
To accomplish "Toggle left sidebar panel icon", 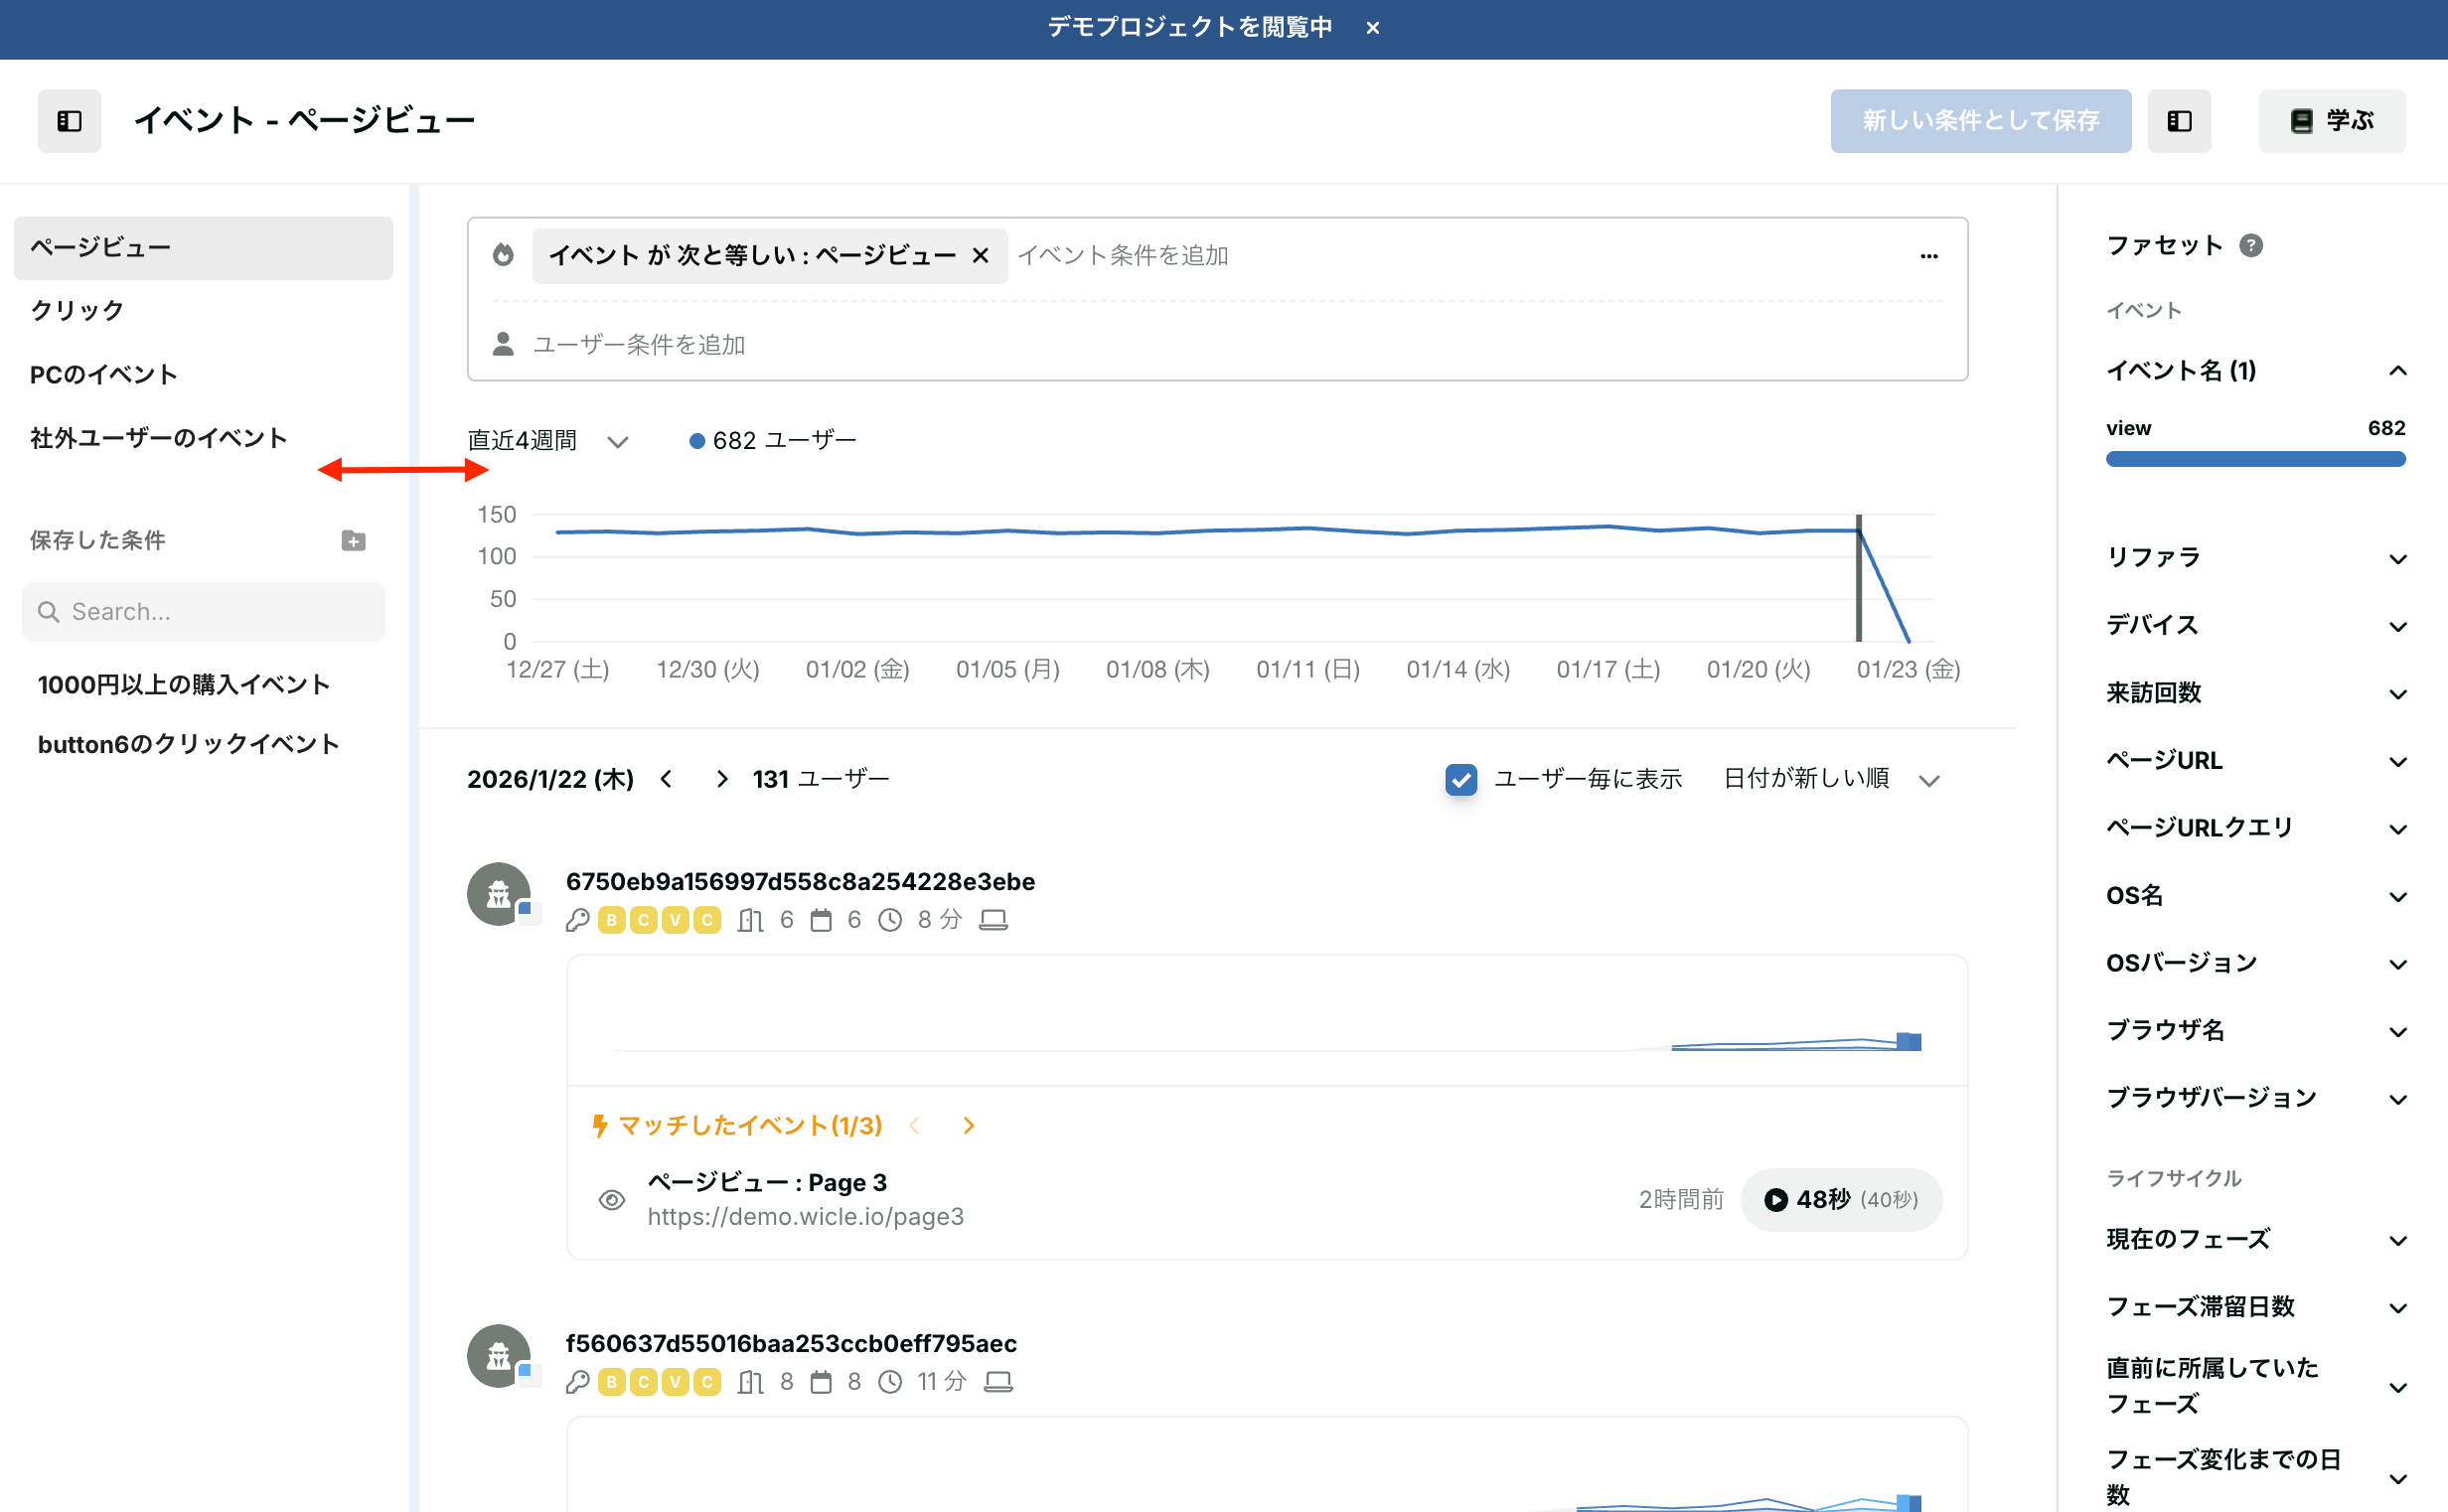I will point(69,121).
